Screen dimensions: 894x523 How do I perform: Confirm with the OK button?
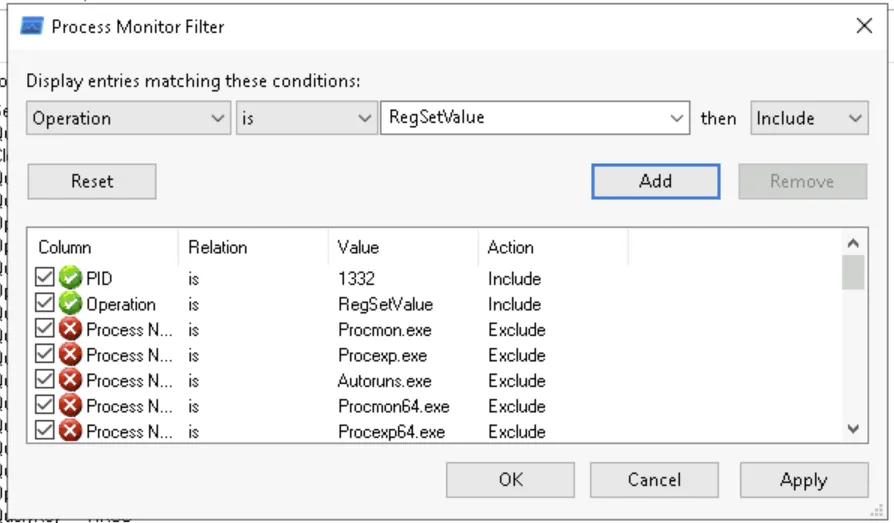point(510,480)
